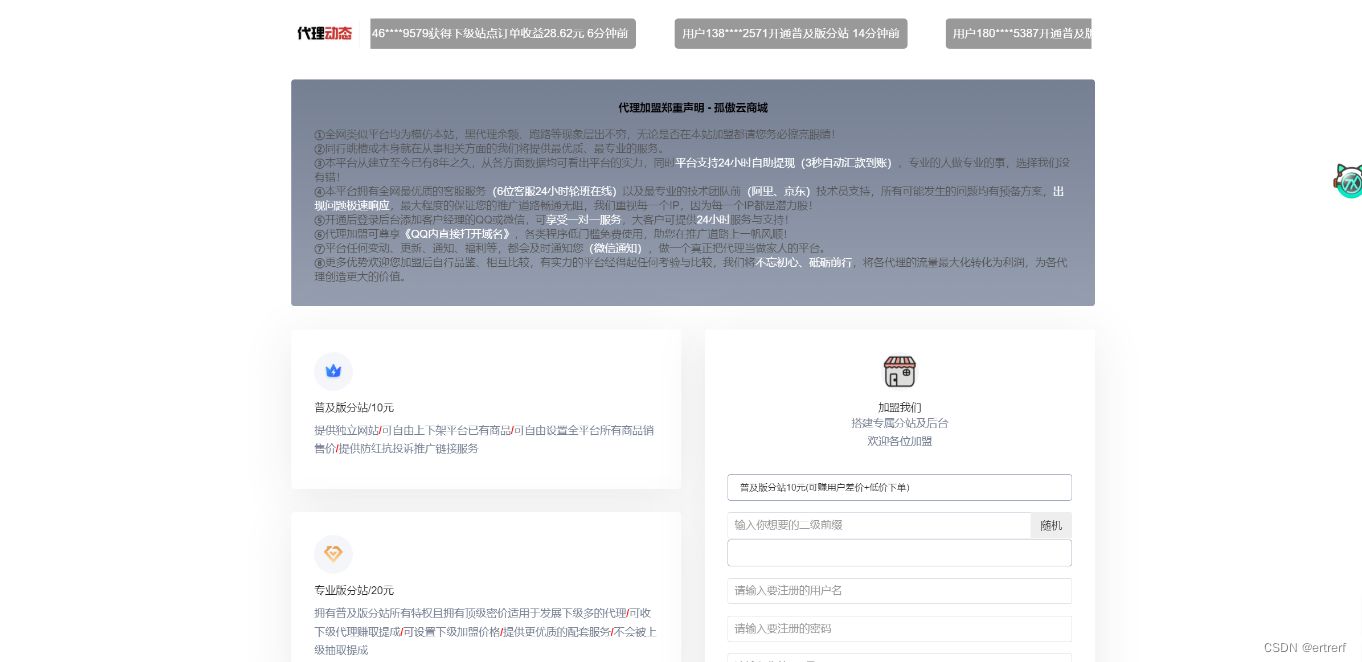
Task: Click the ticker notice about 28.62元 earnings
Action: click(x=502, y=33)
